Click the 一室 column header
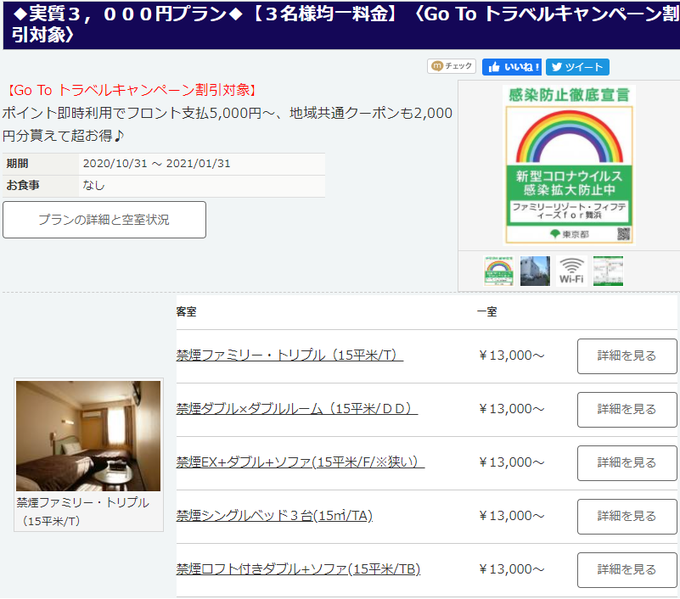 [x=487, y=311]
